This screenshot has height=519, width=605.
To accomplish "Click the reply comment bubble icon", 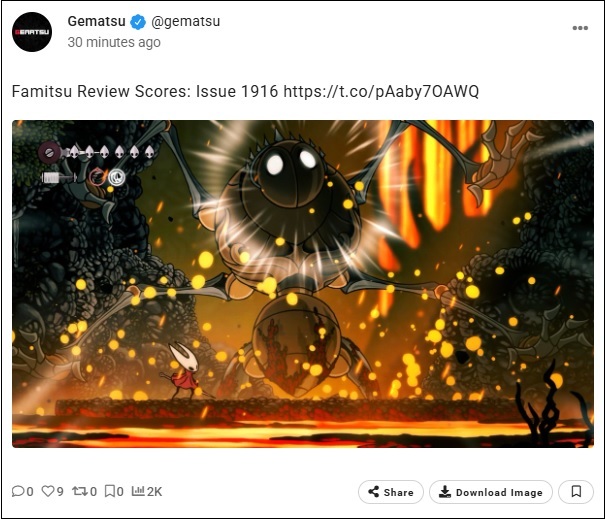I will [x=18, y=491].
